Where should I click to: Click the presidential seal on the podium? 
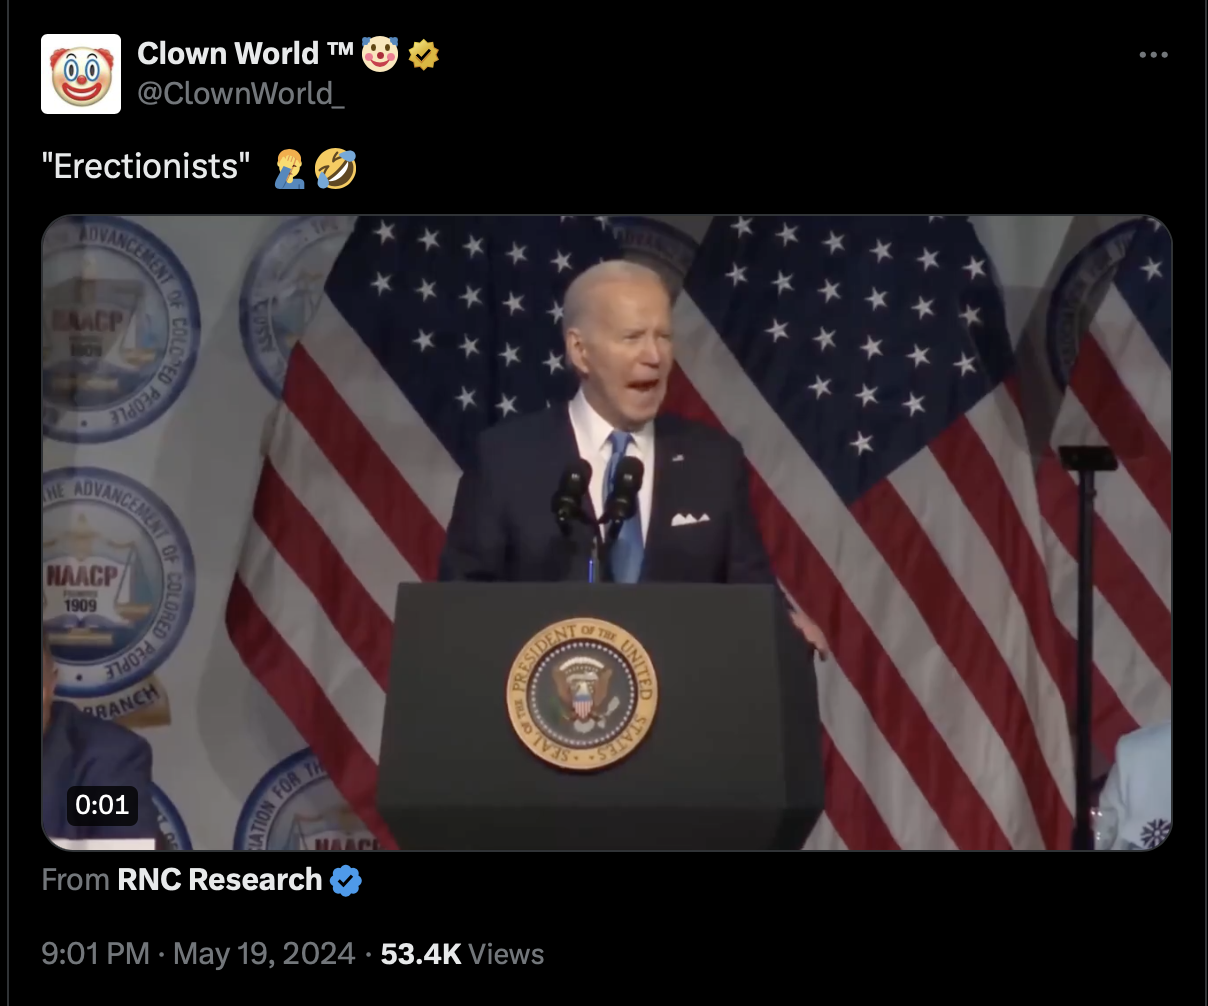581,693
